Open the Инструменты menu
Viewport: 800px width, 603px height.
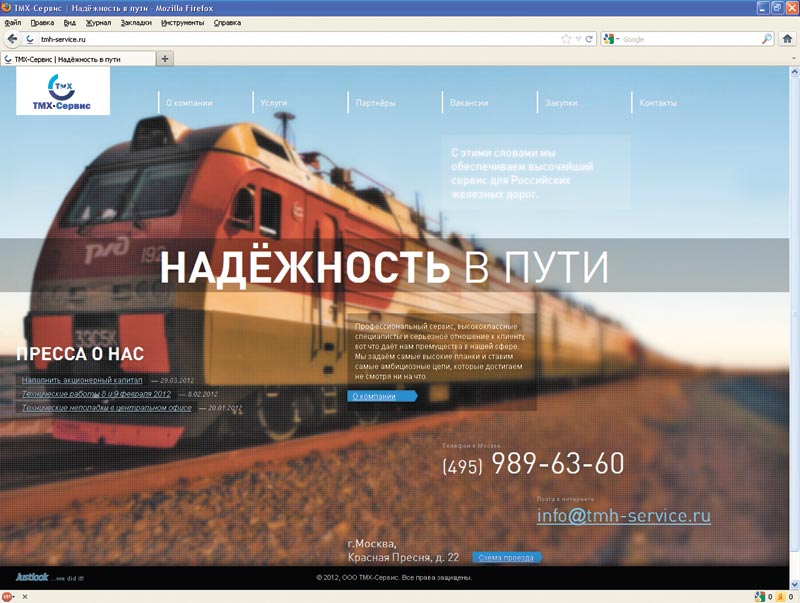pos(181,22)
